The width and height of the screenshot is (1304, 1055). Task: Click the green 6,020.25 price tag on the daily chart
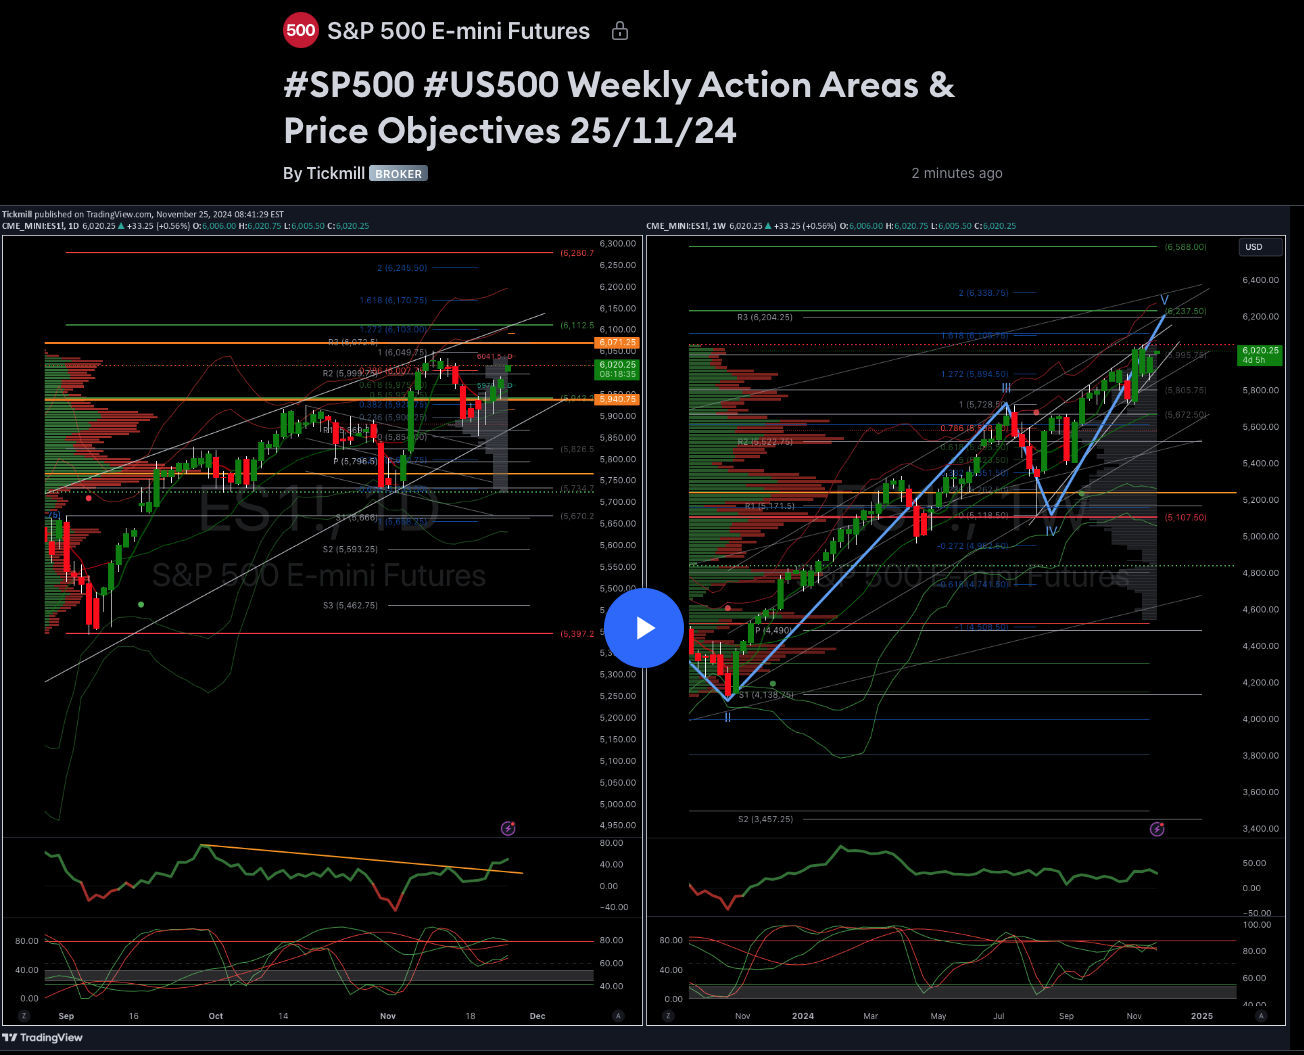(x=617, y=369)
